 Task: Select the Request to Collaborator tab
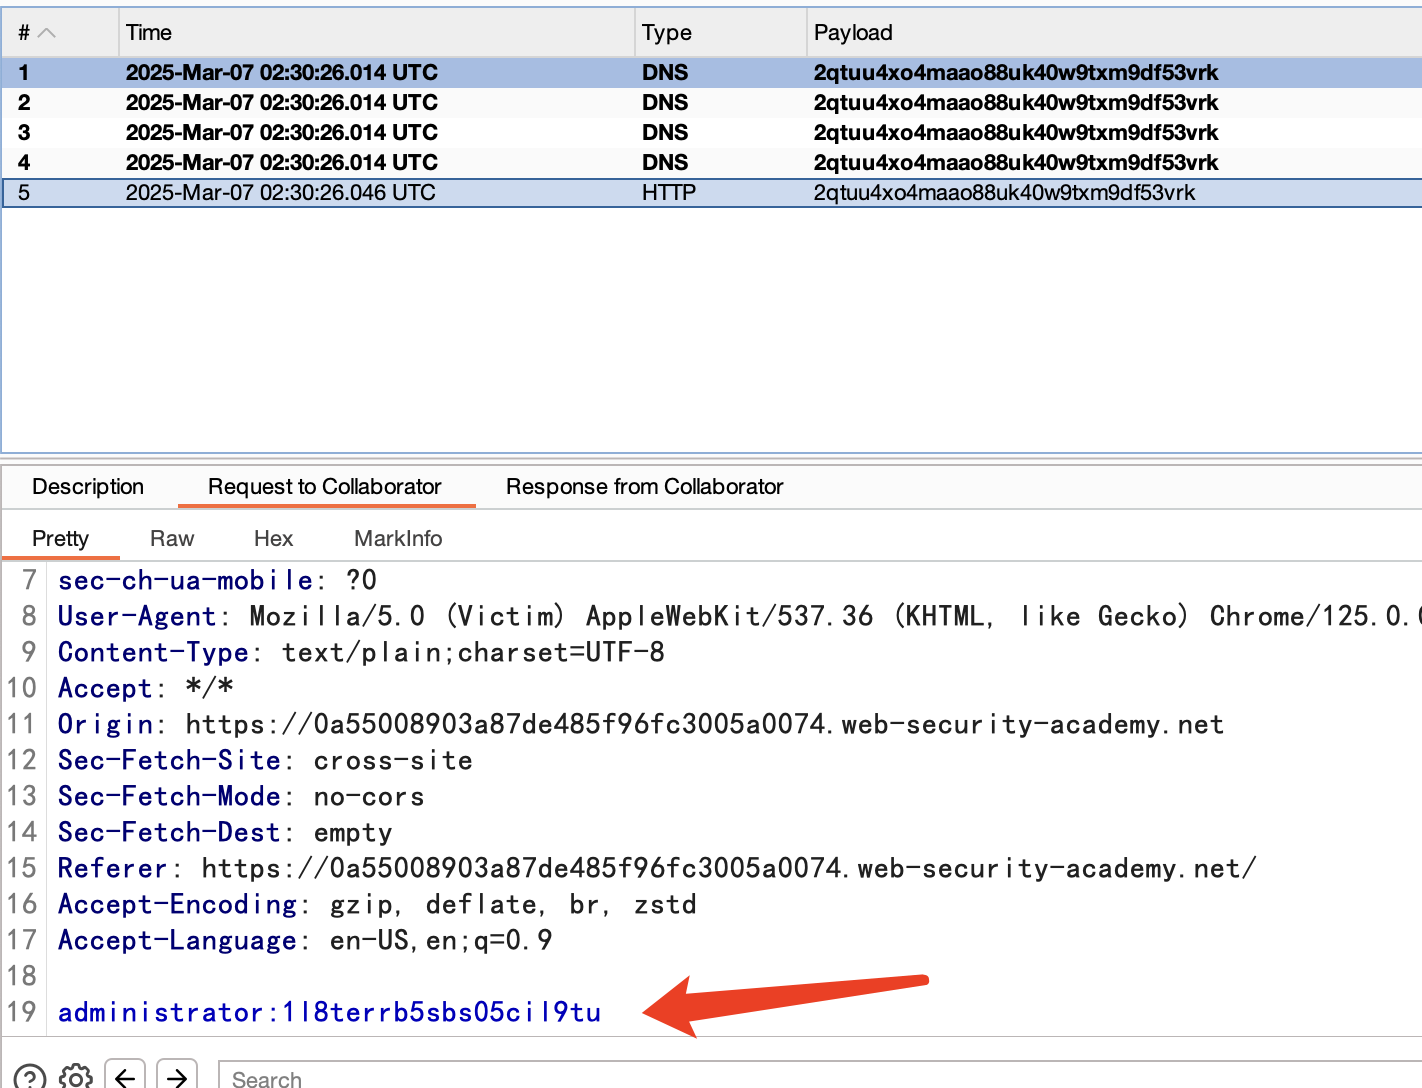coord(325,487)
